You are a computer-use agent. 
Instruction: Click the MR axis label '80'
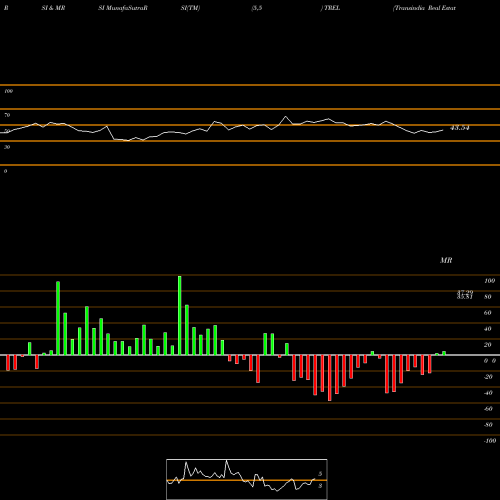(x=488, y=297)
